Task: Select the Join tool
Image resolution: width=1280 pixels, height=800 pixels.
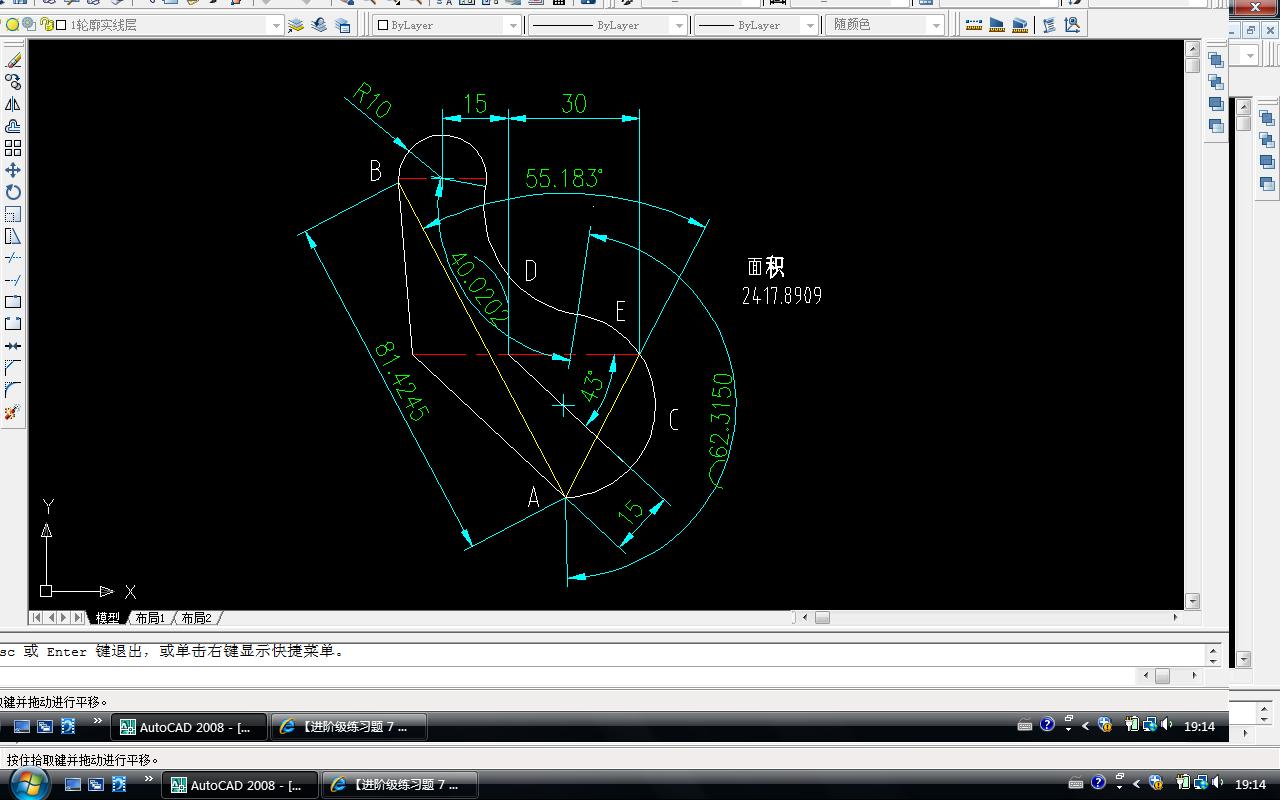Action: 13,346
